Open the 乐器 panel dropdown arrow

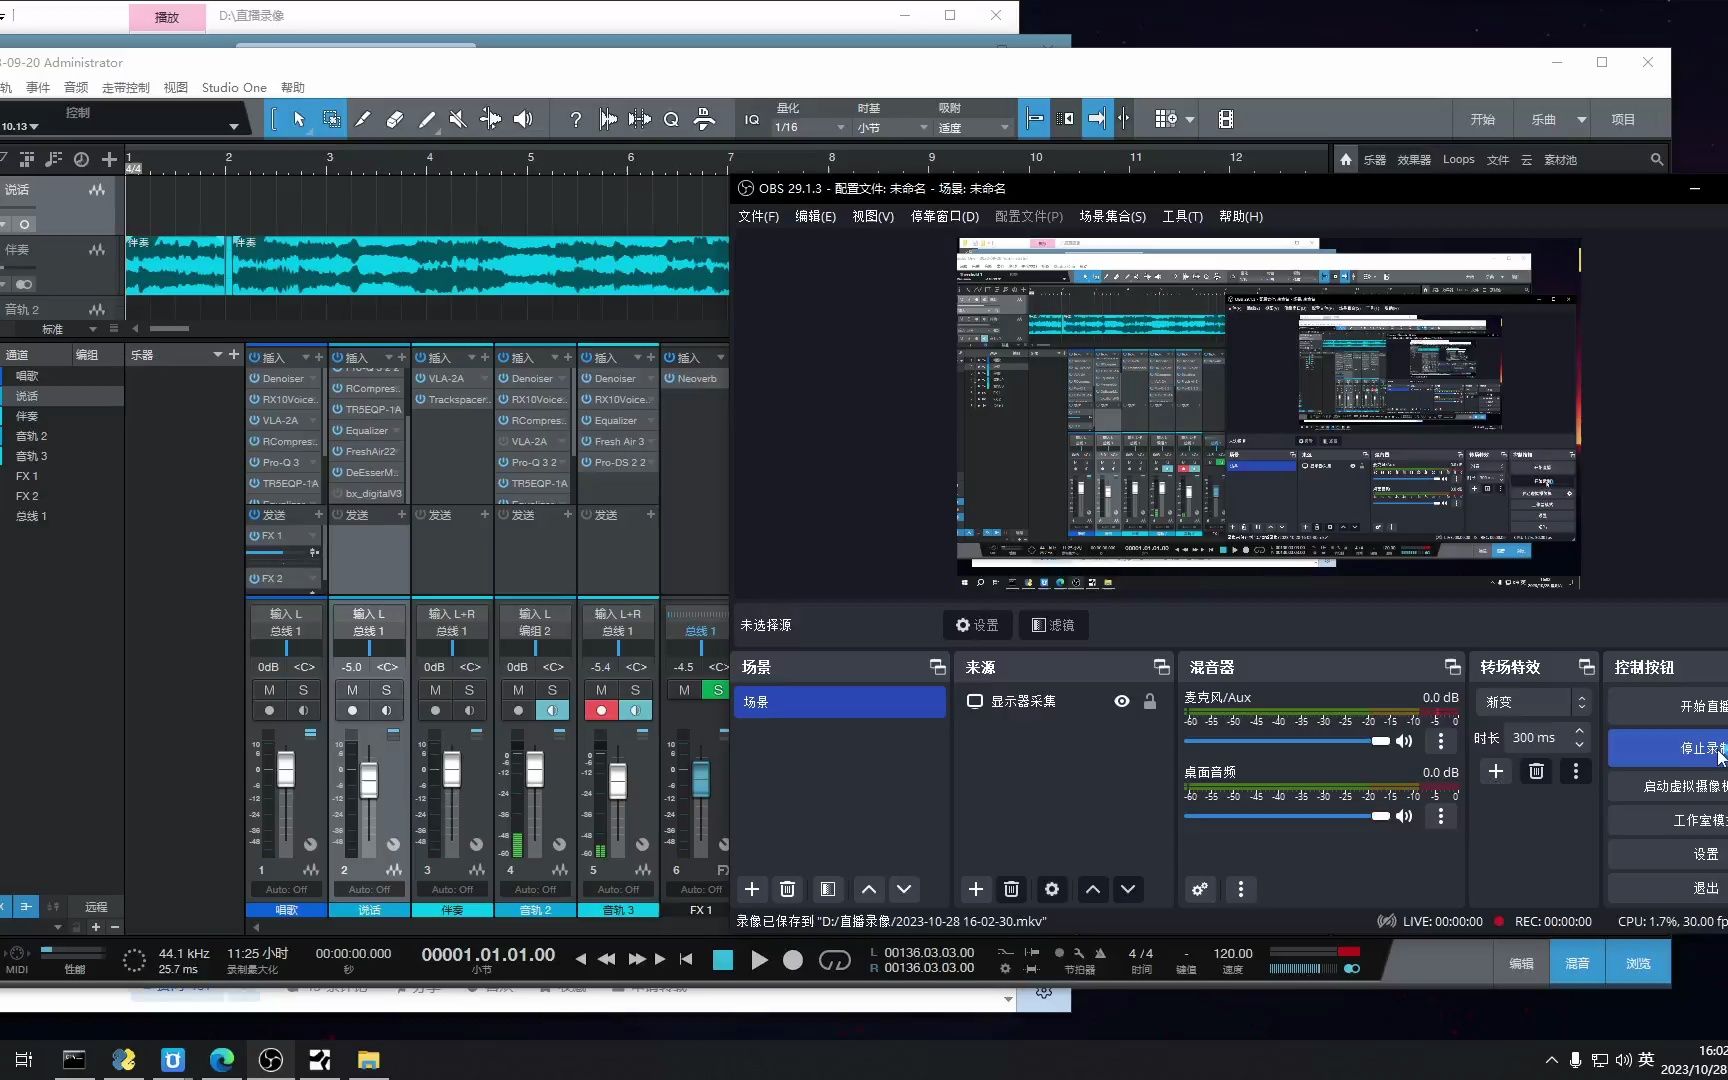[x=217, y=355]
